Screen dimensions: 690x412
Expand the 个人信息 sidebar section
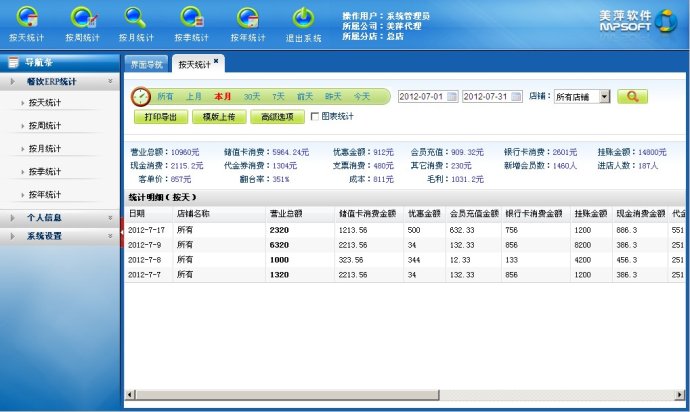(x=110, y=217)
